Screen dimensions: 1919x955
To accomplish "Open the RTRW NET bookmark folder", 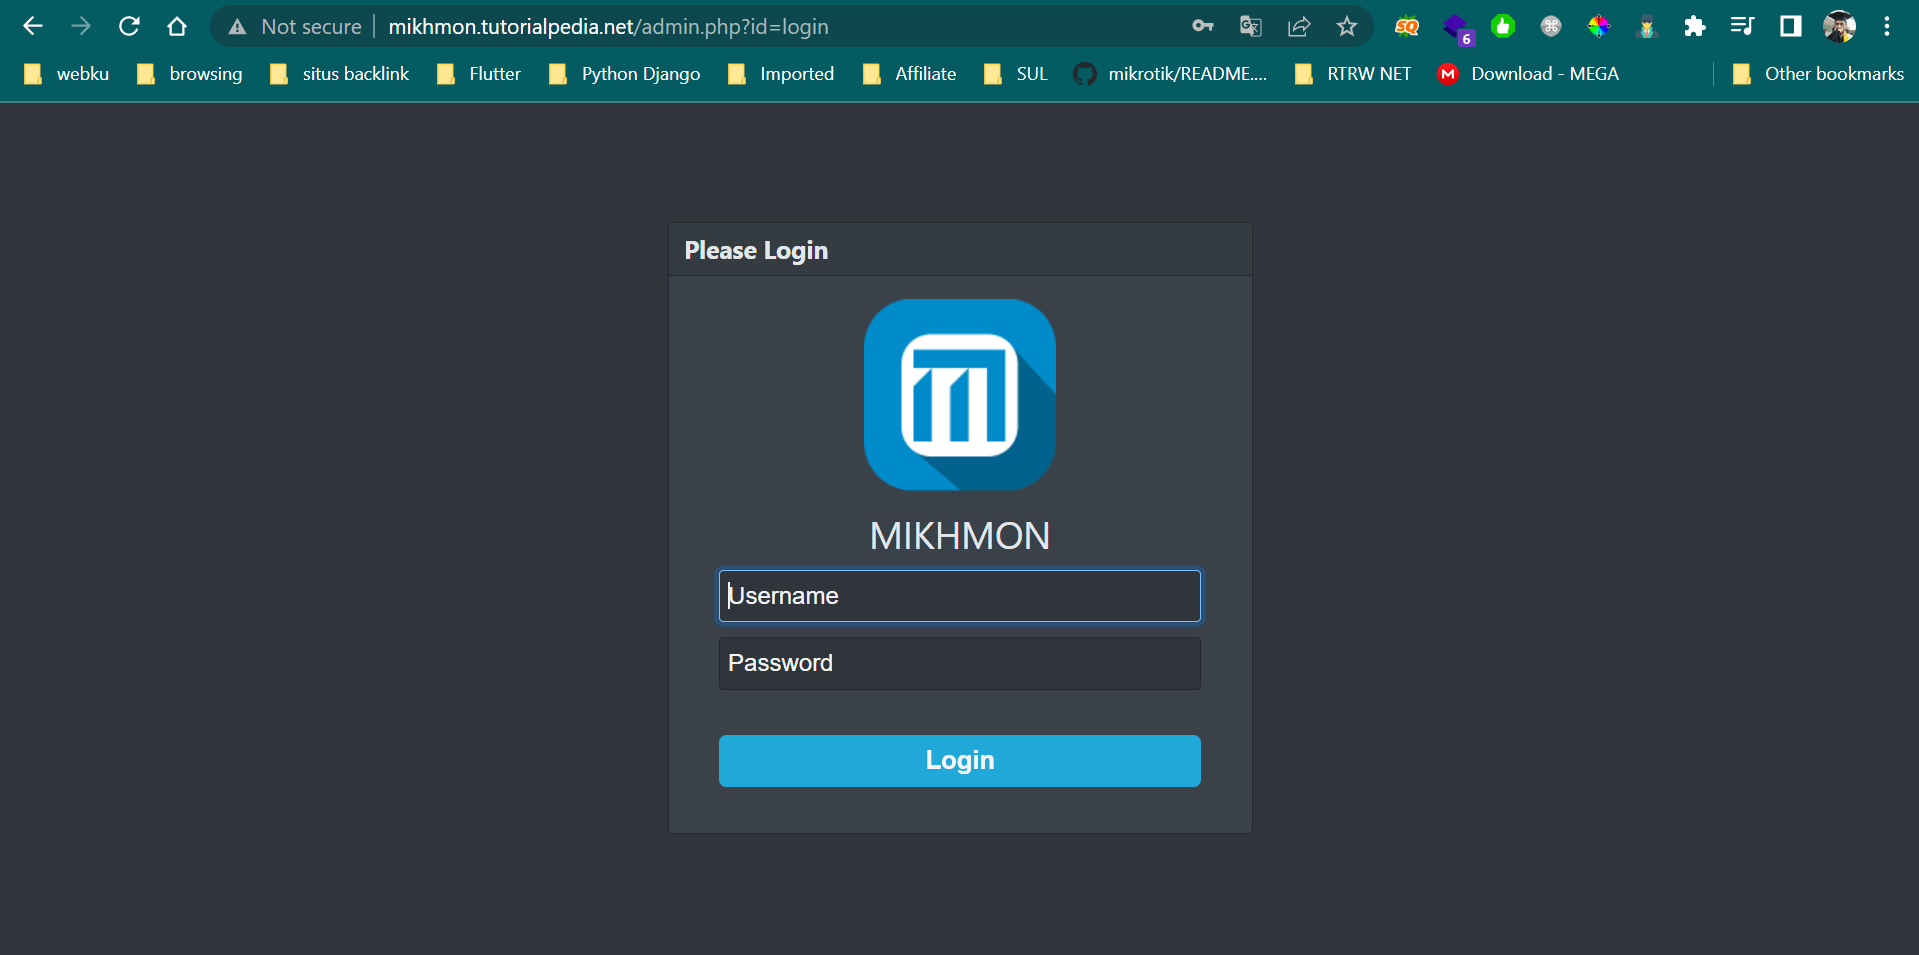I will pyautogui.click(x=1353, y=74).
